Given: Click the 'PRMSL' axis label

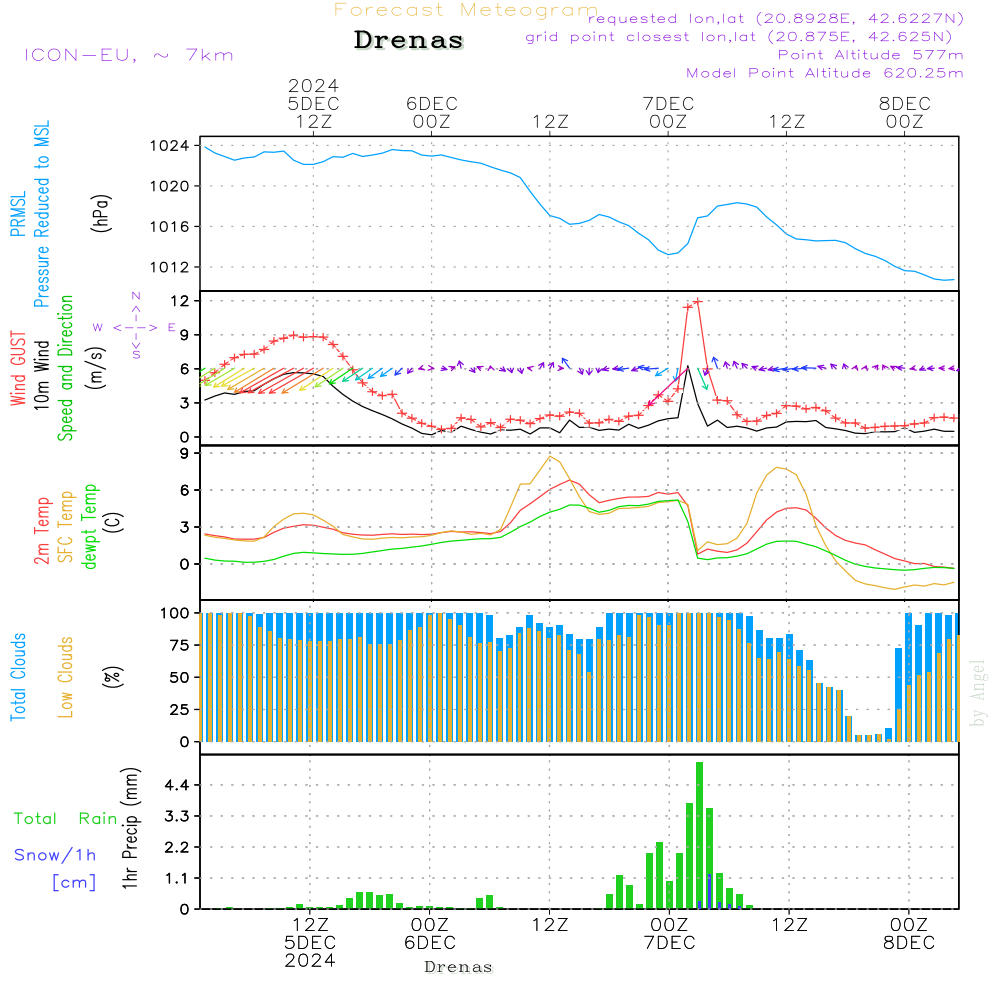Looking at the screenshot, I should (18, 214).
